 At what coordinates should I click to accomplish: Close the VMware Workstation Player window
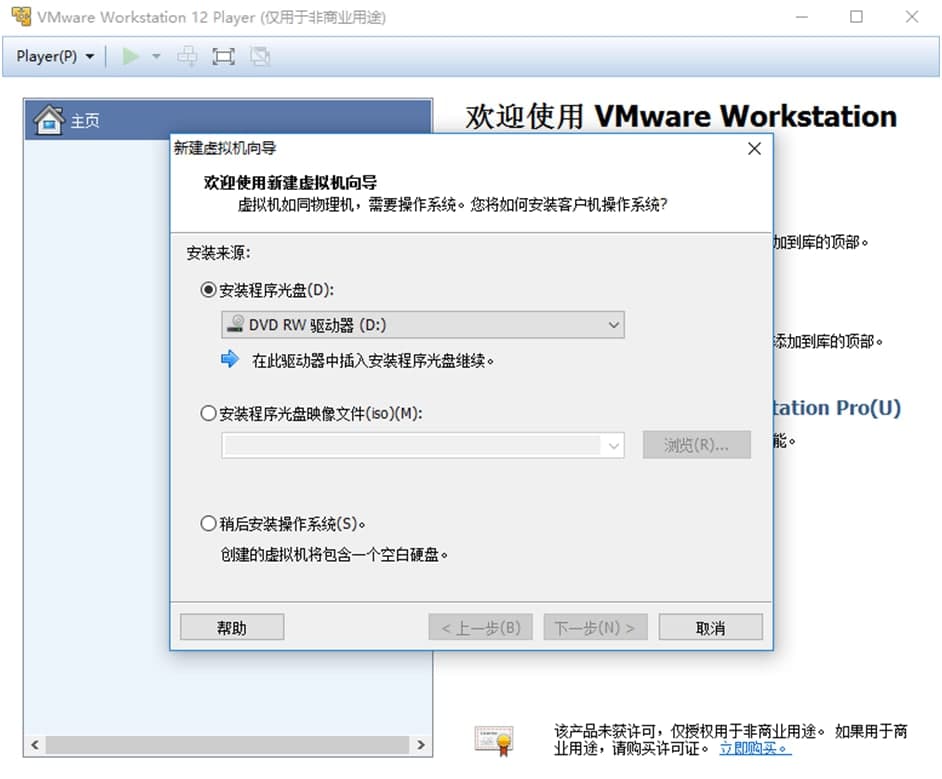pyautogui.click(x=911, y=17)
